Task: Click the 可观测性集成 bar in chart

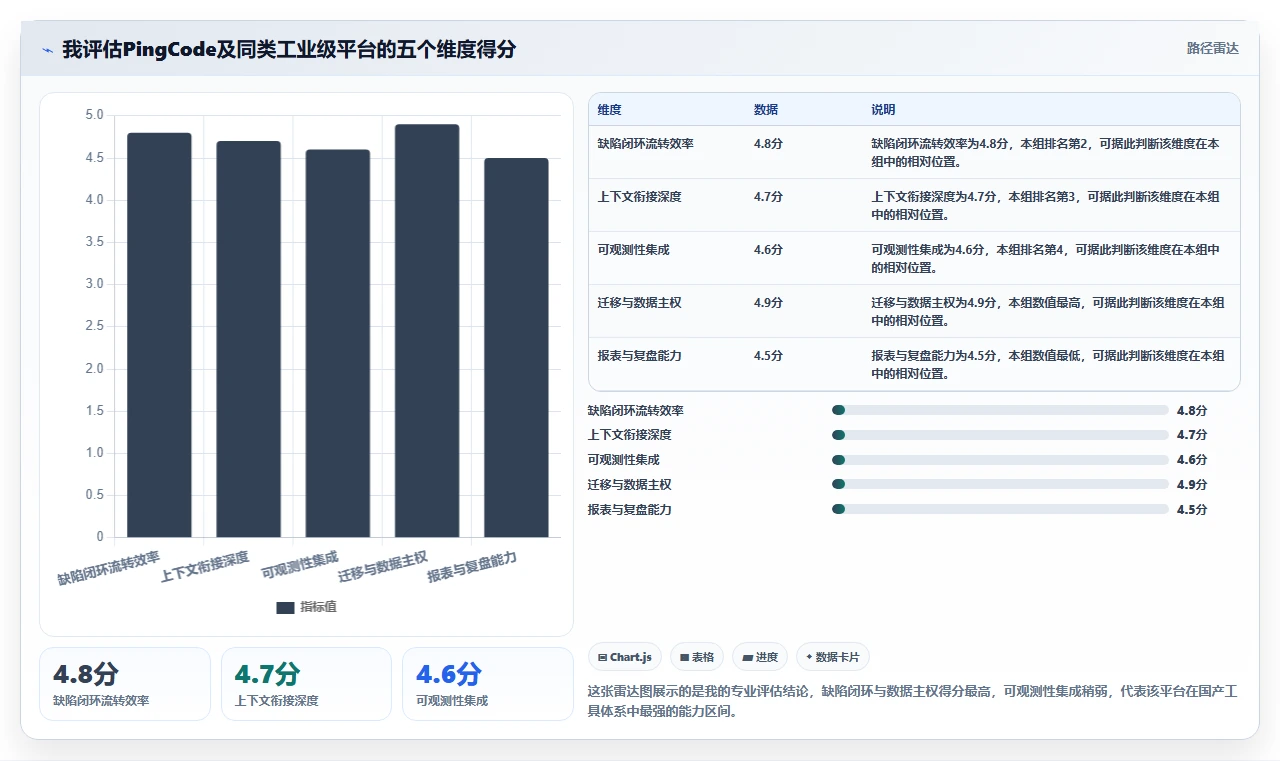Action: pos(338,343)
